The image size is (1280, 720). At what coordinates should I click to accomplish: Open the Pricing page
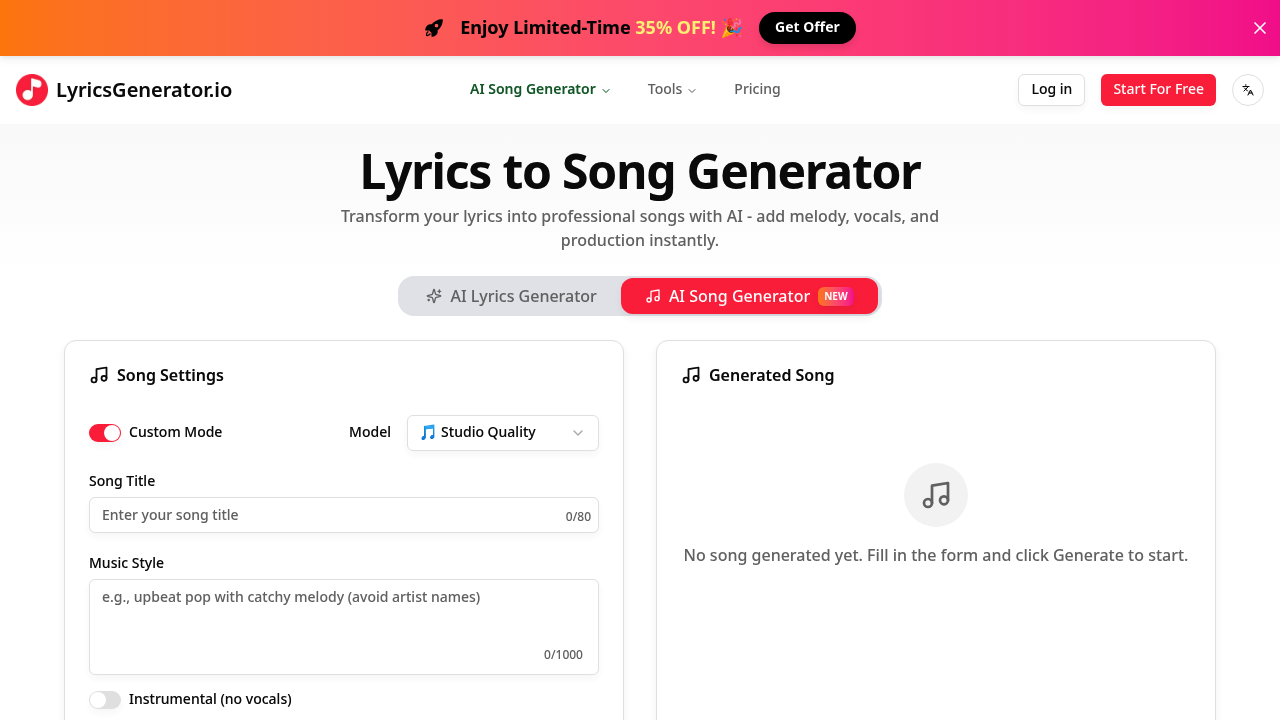tap(757, 89)
